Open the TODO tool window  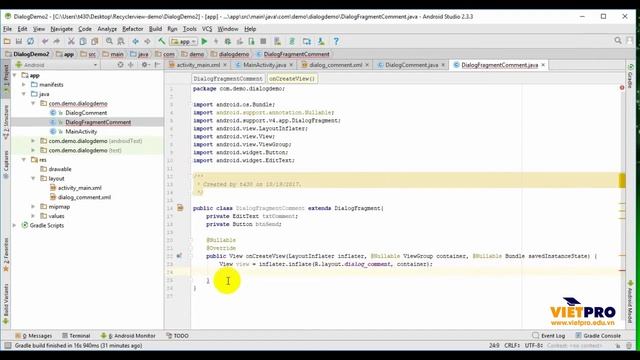pos(178,336)
